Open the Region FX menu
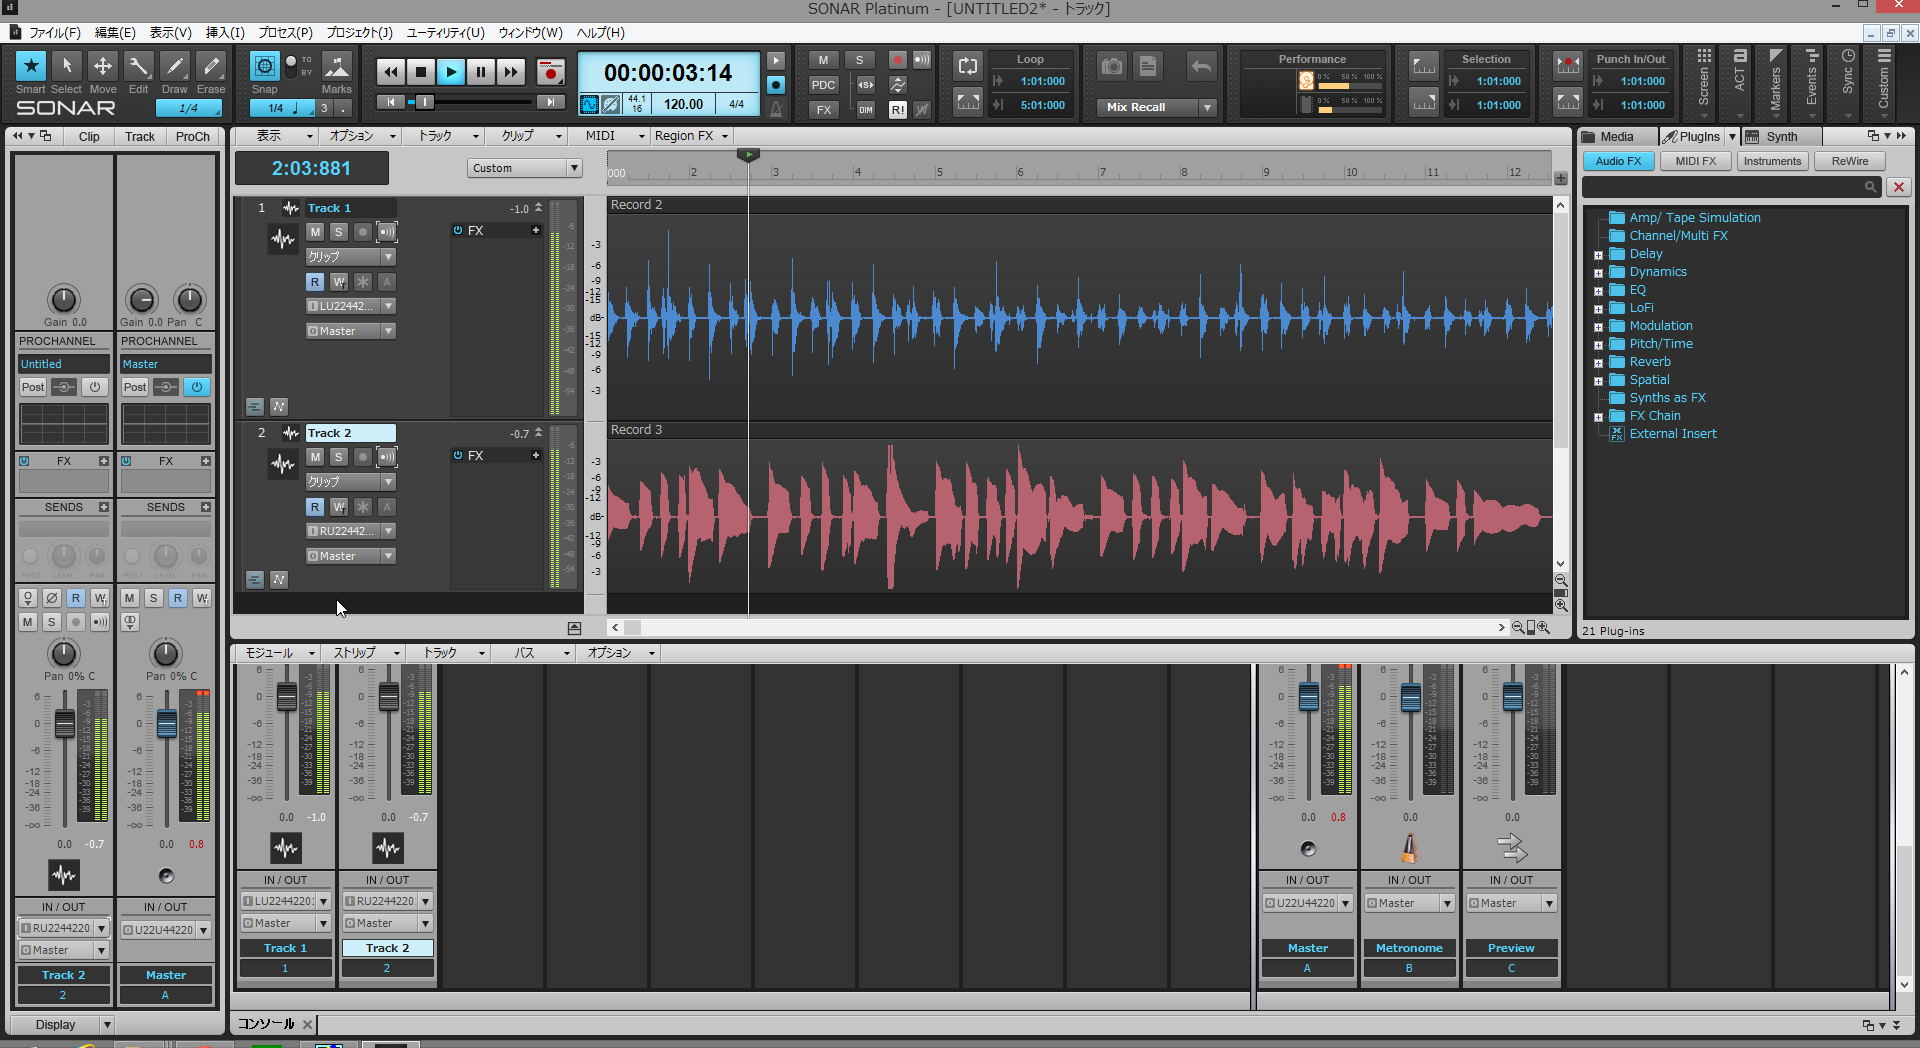The height and width of the screenshot is (1048, 1920). coord(691,136)
